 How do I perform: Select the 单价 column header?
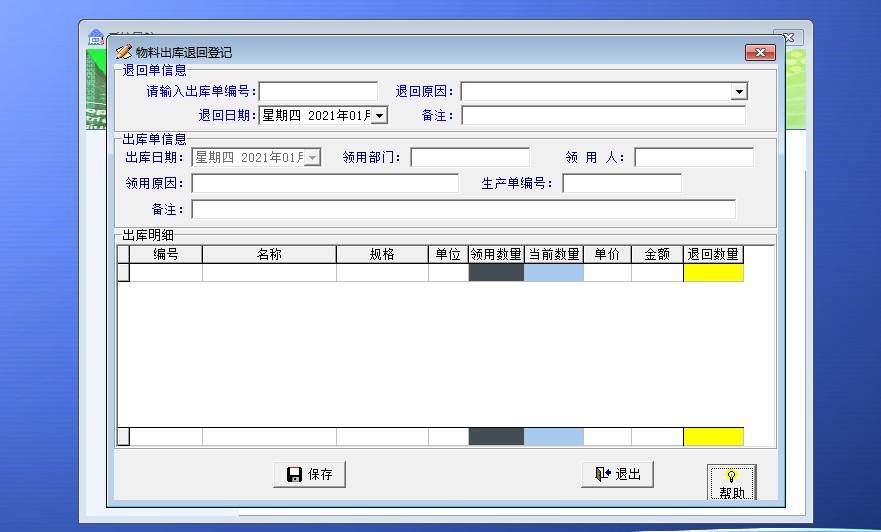[607, 254]
